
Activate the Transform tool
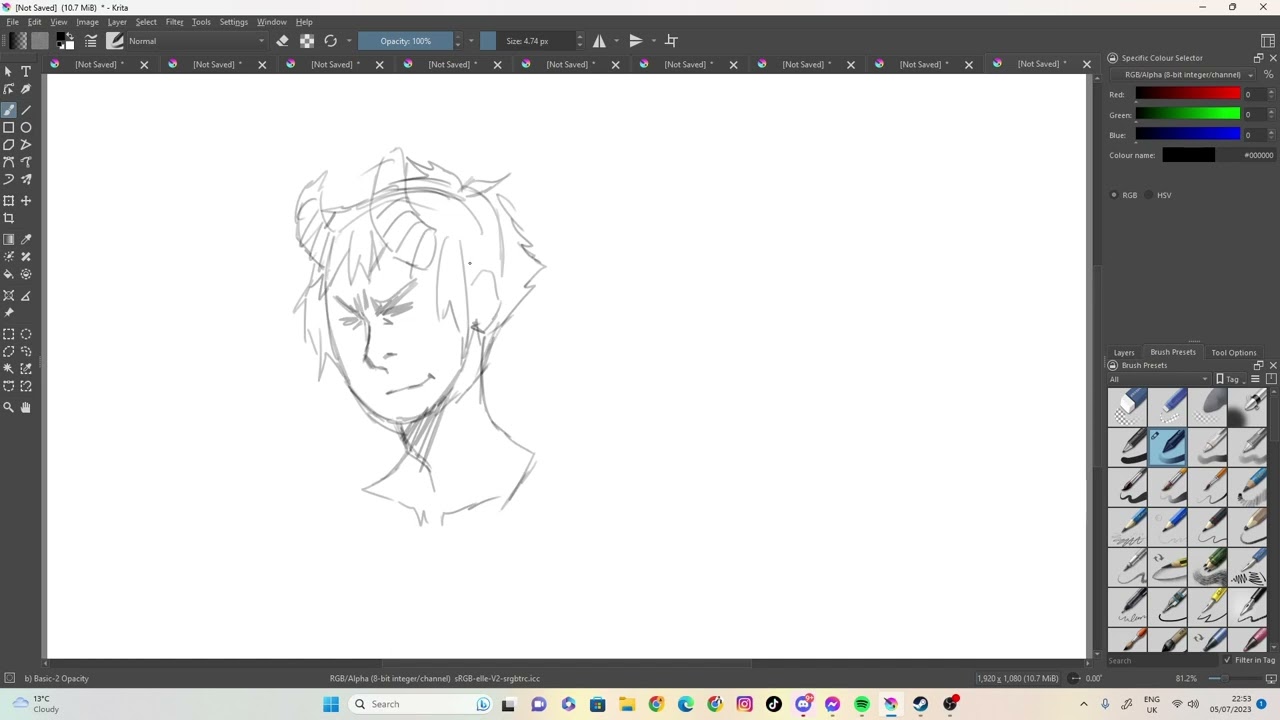click(9, 201)
